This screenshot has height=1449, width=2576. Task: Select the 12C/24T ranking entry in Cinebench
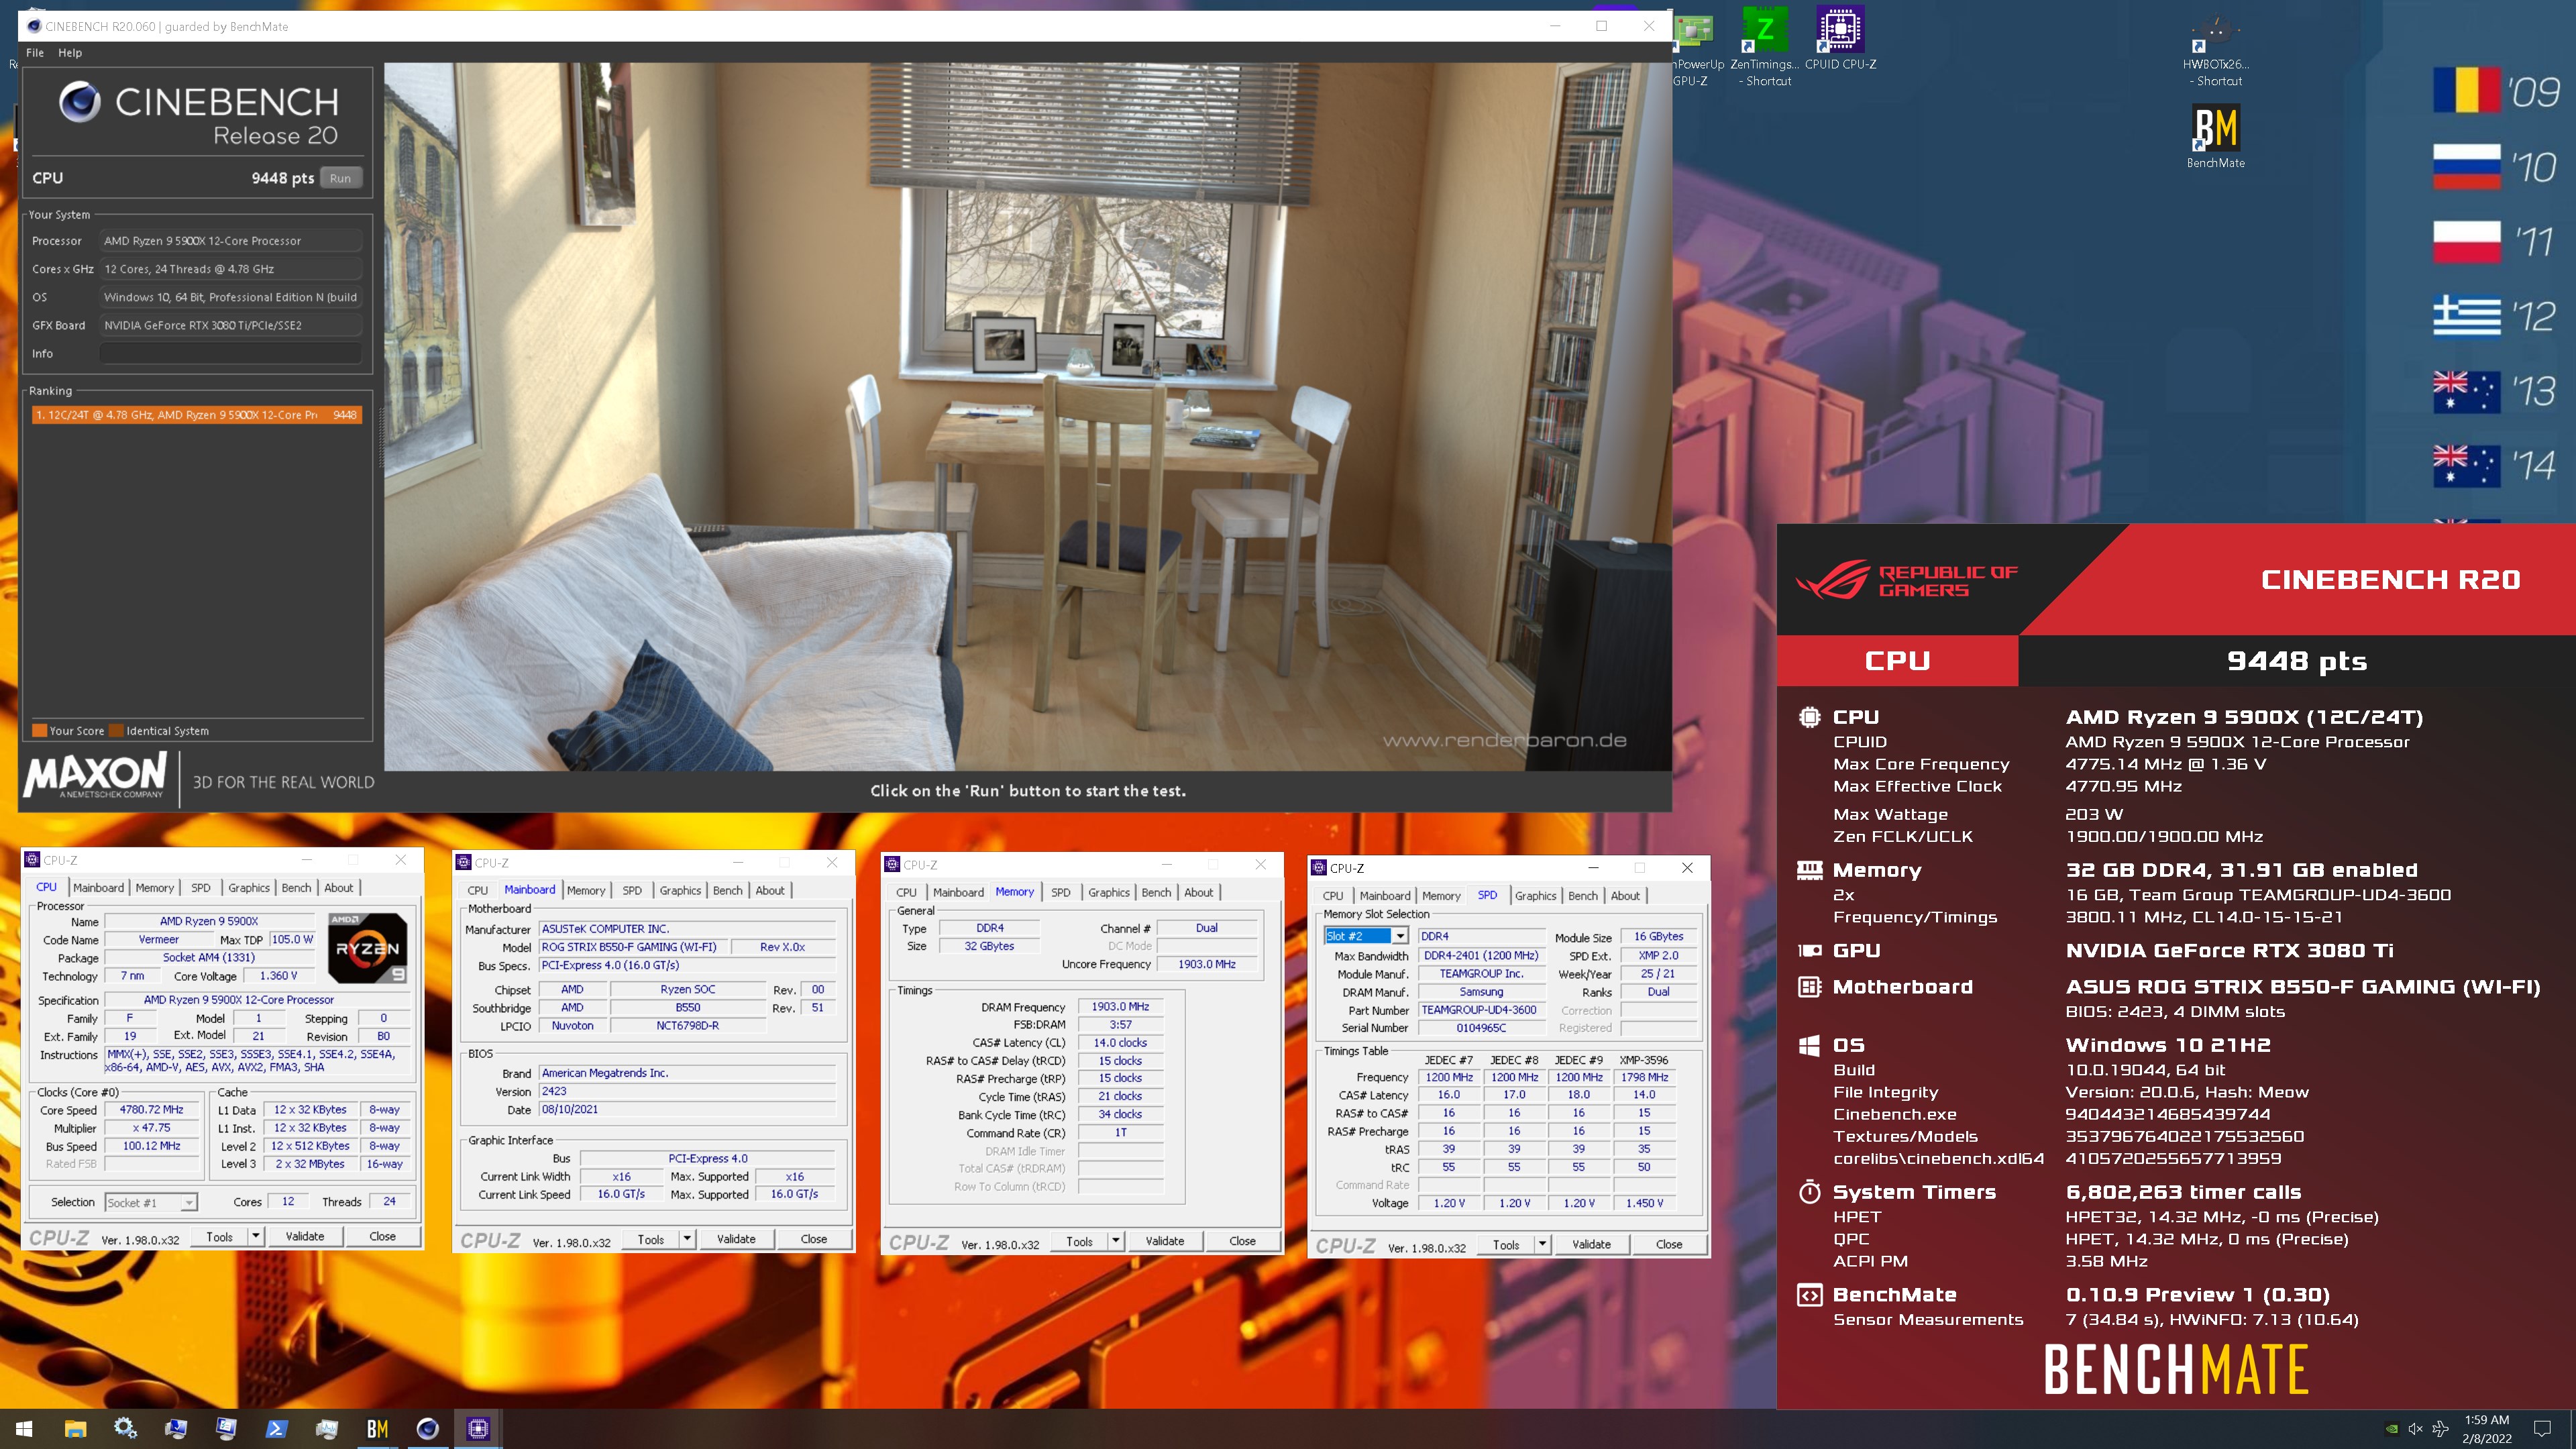tap(196, 415)
